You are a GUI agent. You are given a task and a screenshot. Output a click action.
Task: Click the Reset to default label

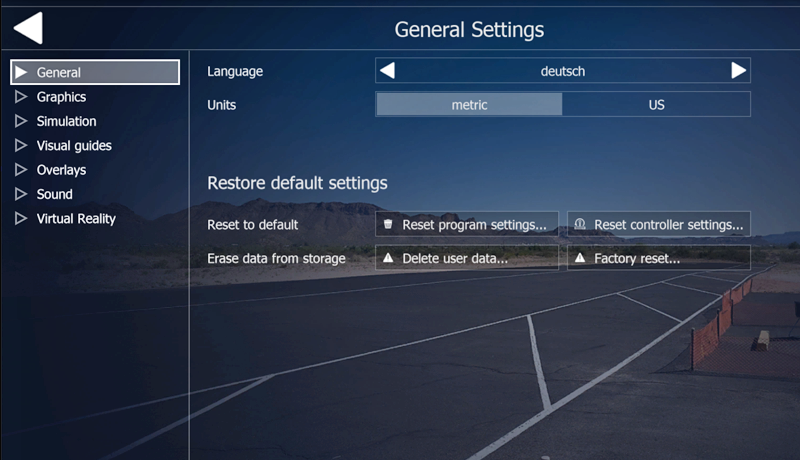(253, 225)
